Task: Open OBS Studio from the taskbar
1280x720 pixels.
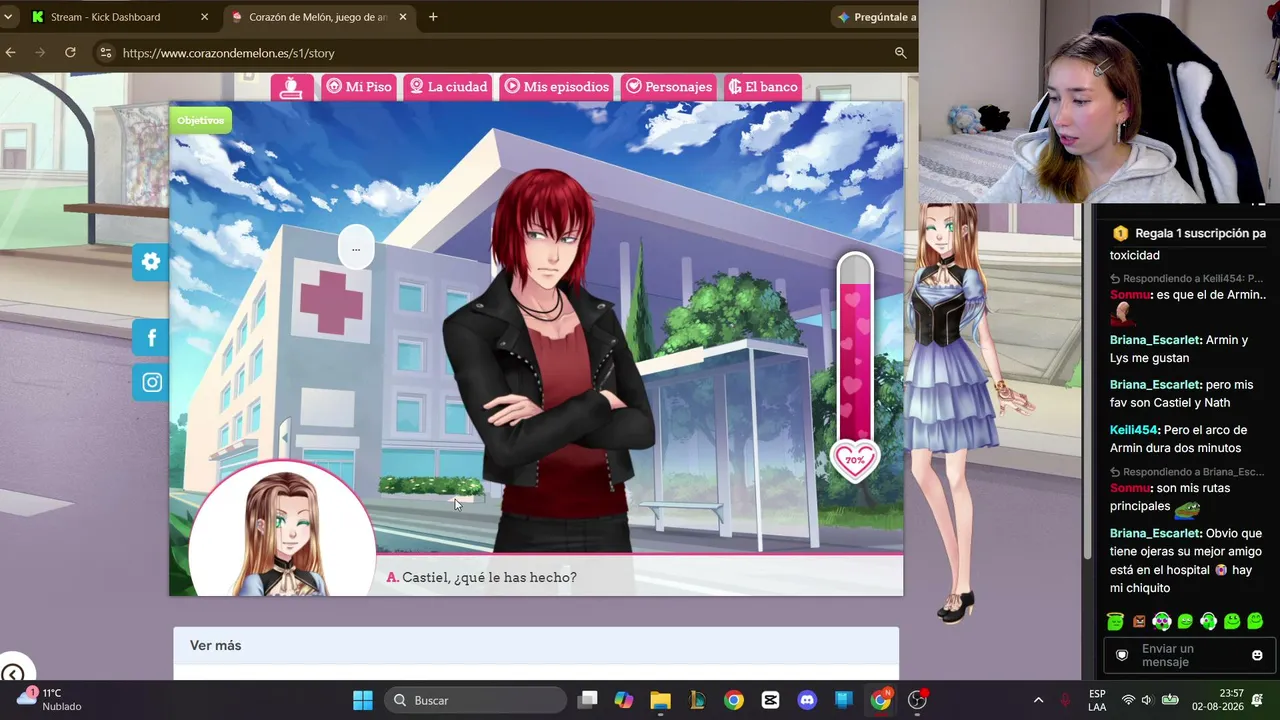Action: (917, 700)
